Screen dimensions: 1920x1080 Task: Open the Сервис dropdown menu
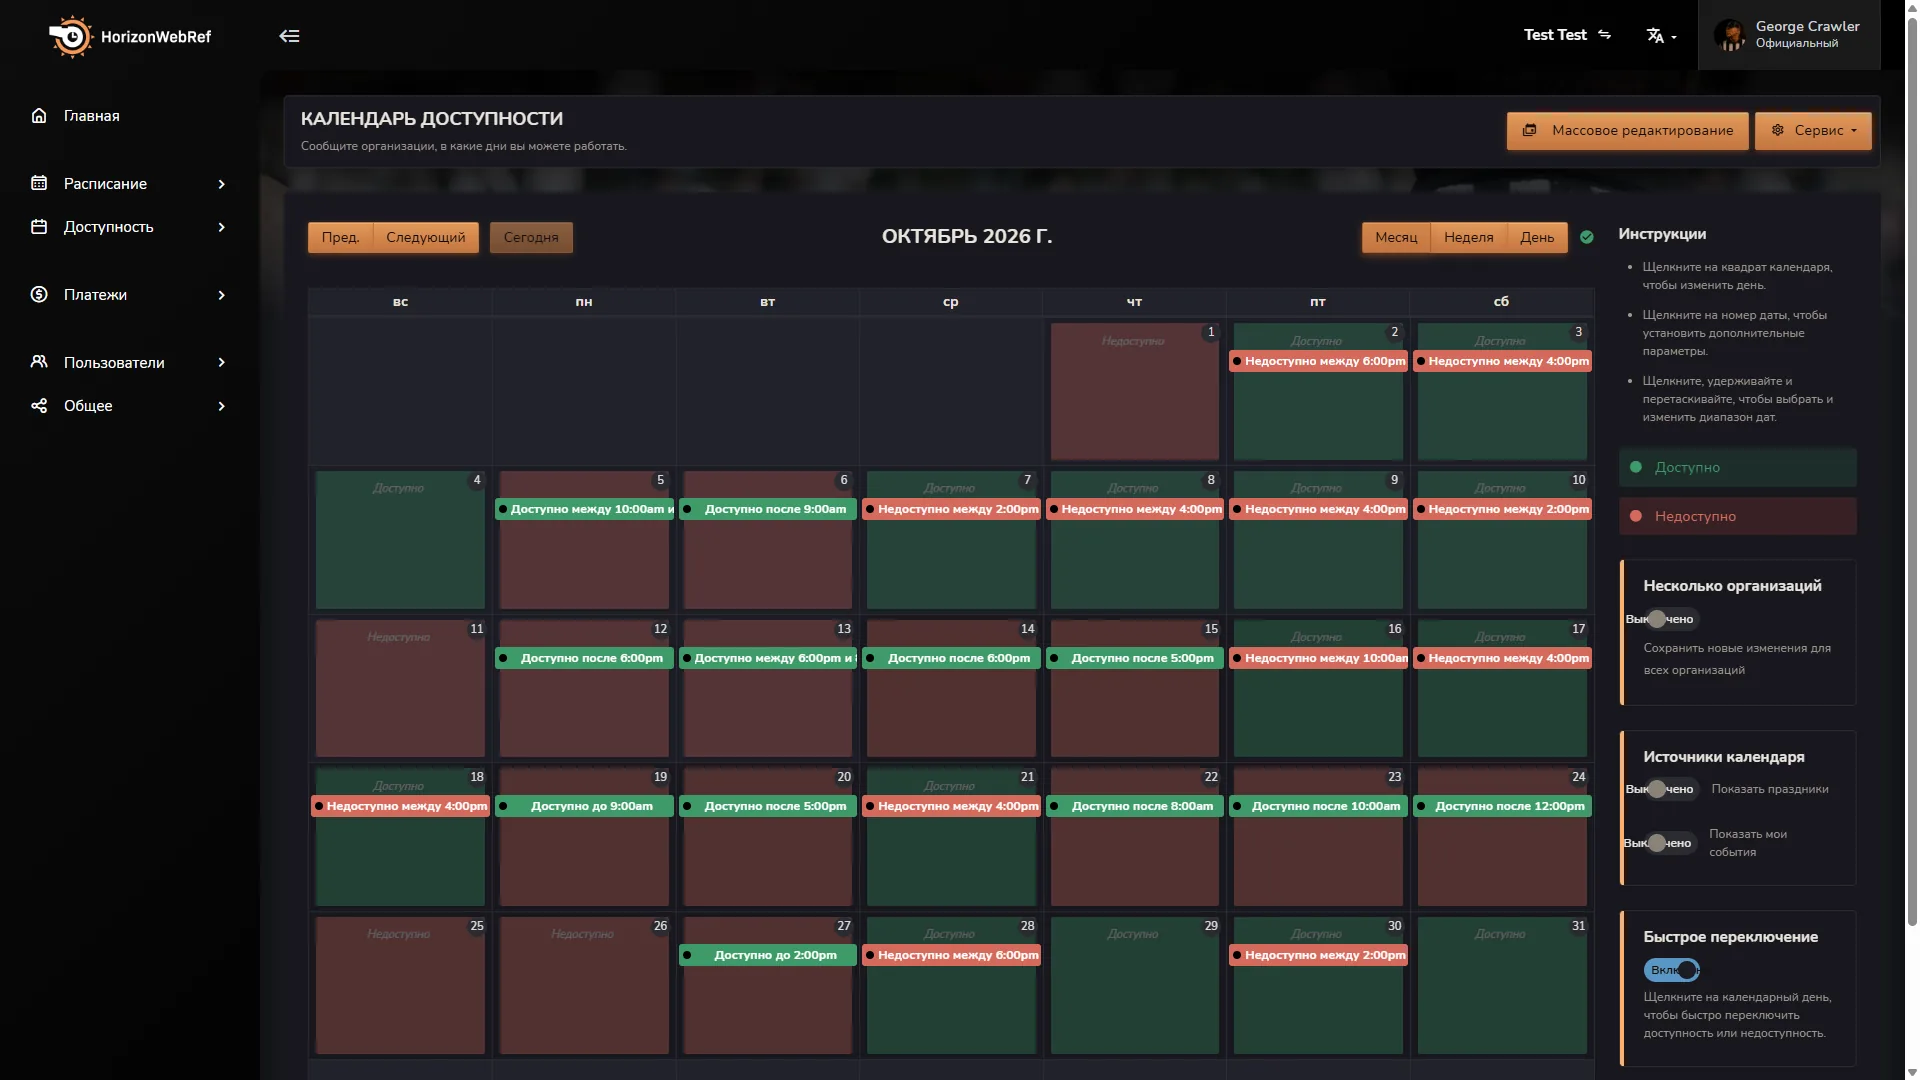click(x=1813, y=131)
